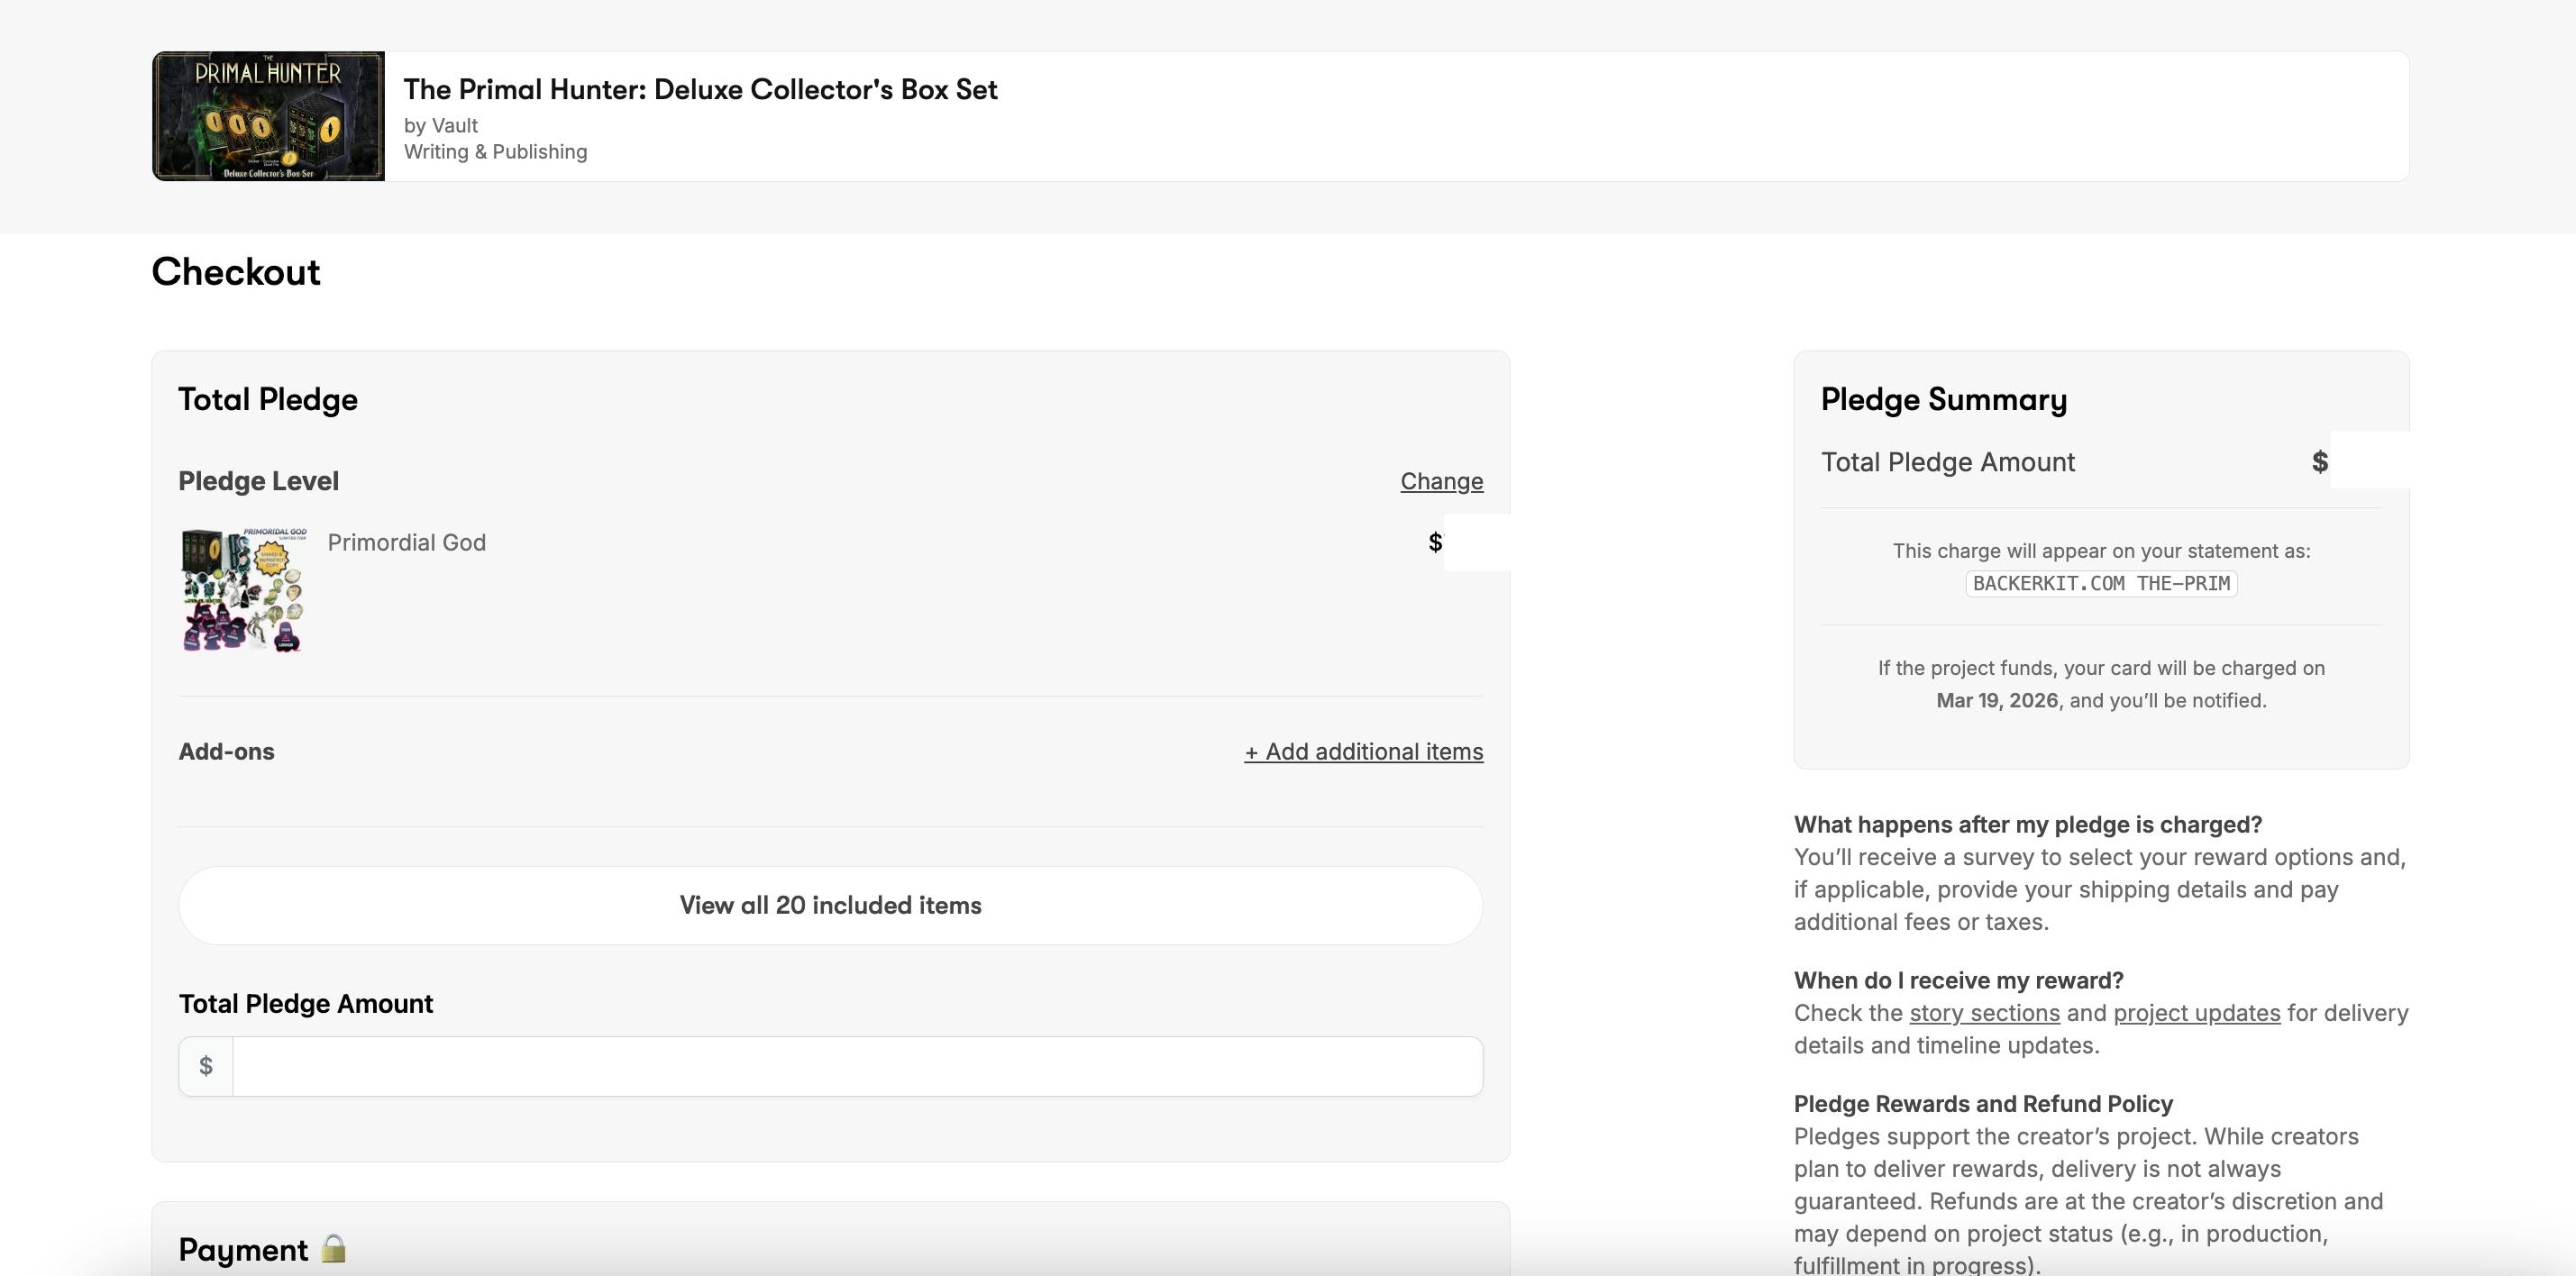The image size is (2576, 1276).
Task: Click the 'Add-ons' section label
Action: [x=226, y=751]
